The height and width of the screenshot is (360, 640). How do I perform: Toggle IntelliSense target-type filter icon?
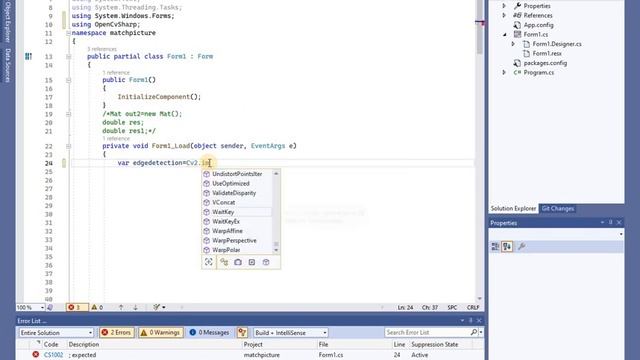209,262
